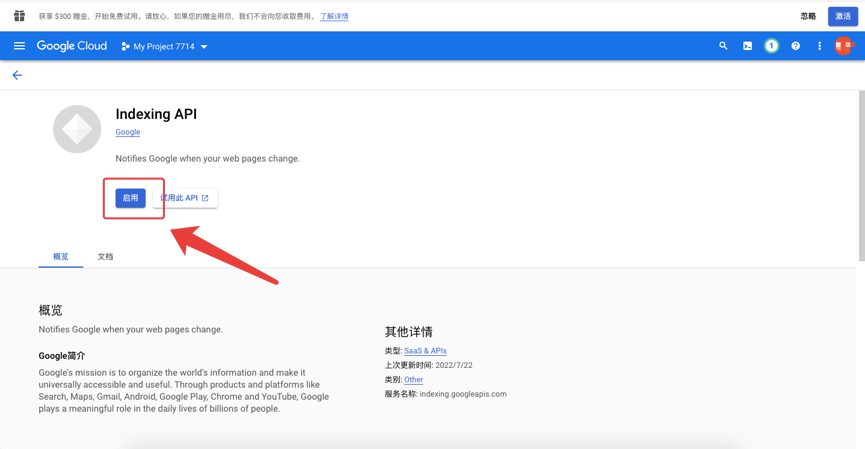Open the help question mark icon

(795, 46)
